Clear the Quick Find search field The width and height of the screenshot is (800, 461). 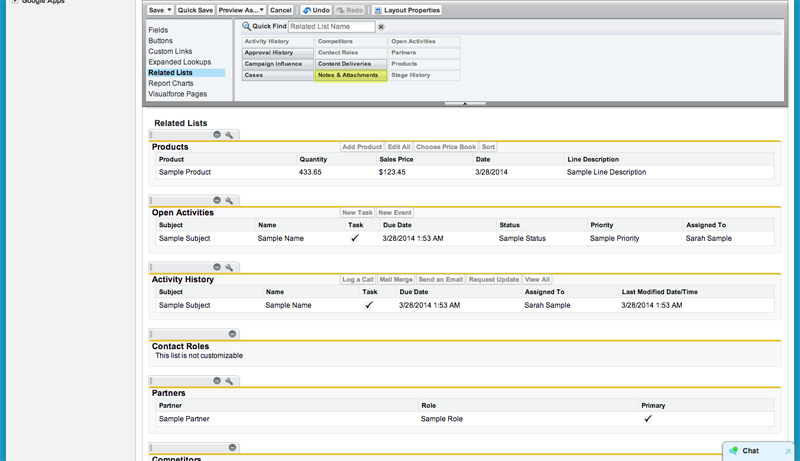click(381, 27)
